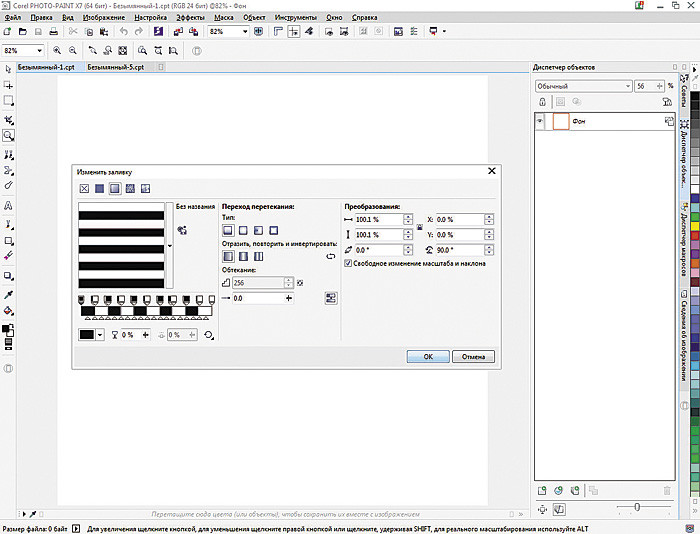700x534 pixels.
Task: Toggle the aspect ratio lock for transformations
Action: [419, 227]
